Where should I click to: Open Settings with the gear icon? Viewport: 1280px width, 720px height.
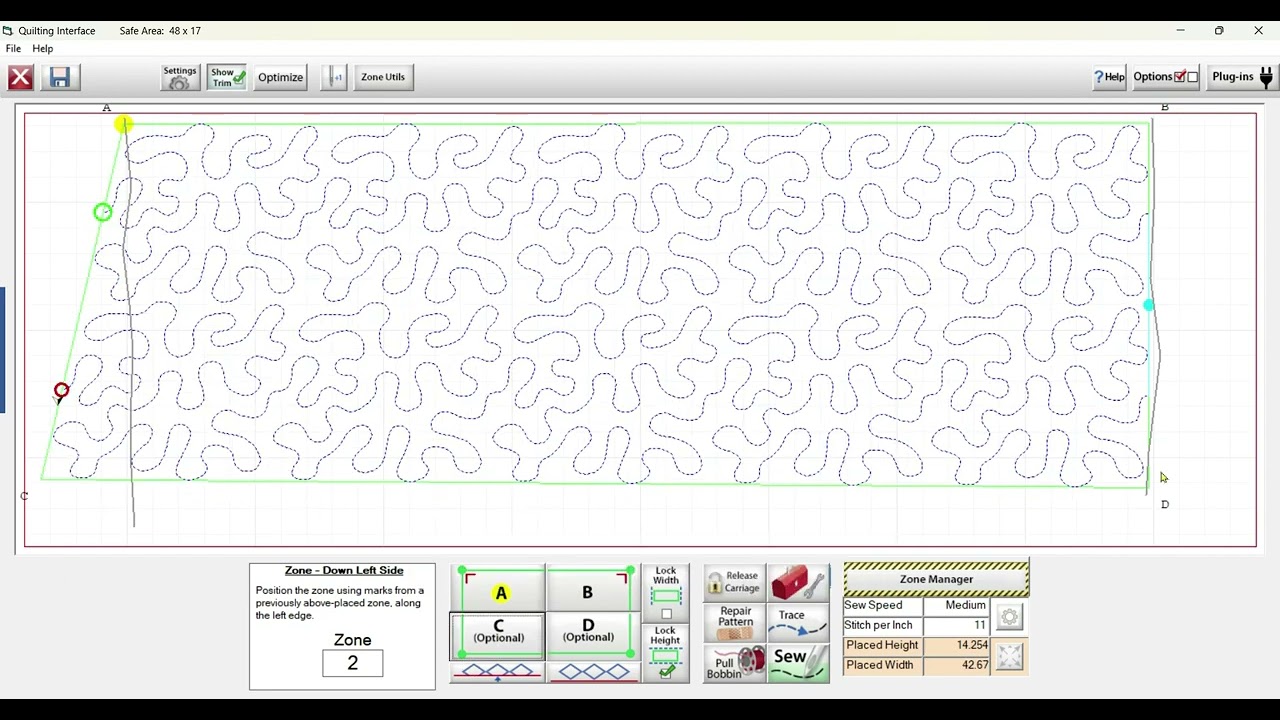click(x=180, y=77)
